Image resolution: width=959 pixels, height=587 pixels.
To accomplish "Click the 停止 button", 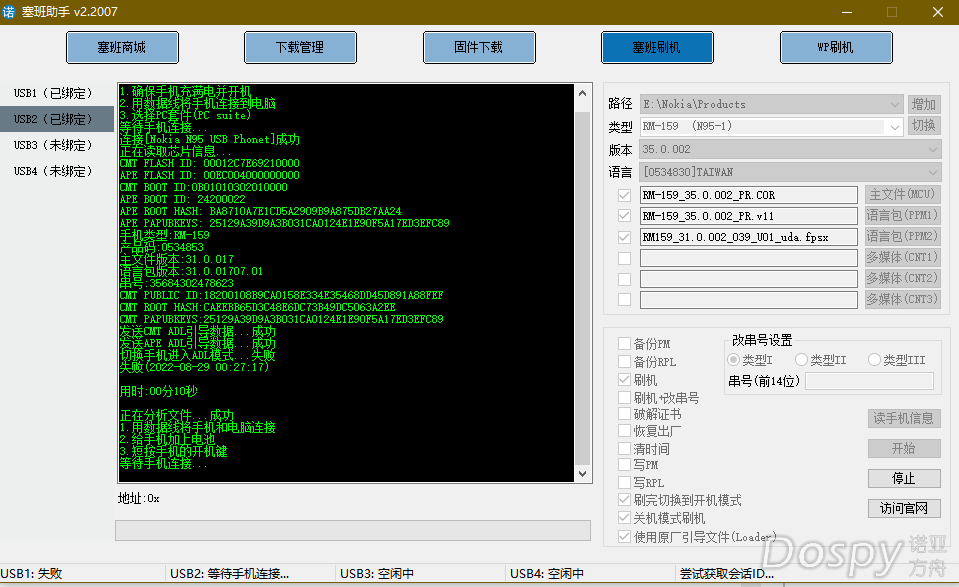I will tap(904, 478).
